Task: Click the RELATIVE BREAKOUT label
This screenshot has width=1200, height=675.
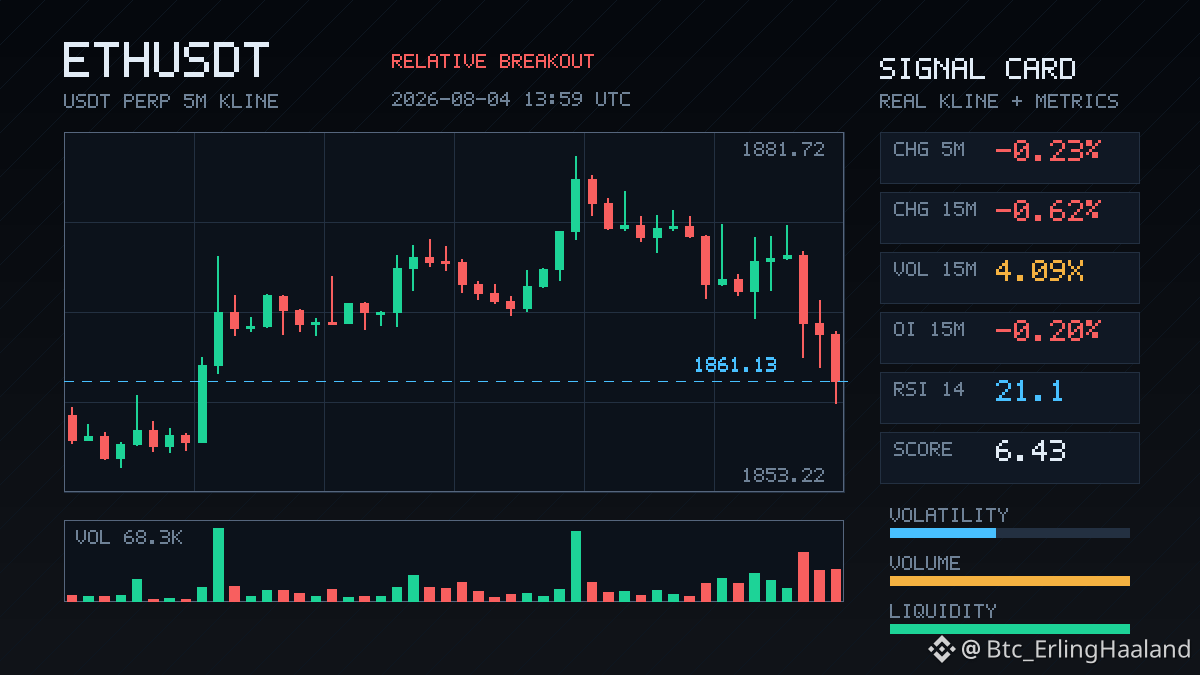Action: coord(492,62)
